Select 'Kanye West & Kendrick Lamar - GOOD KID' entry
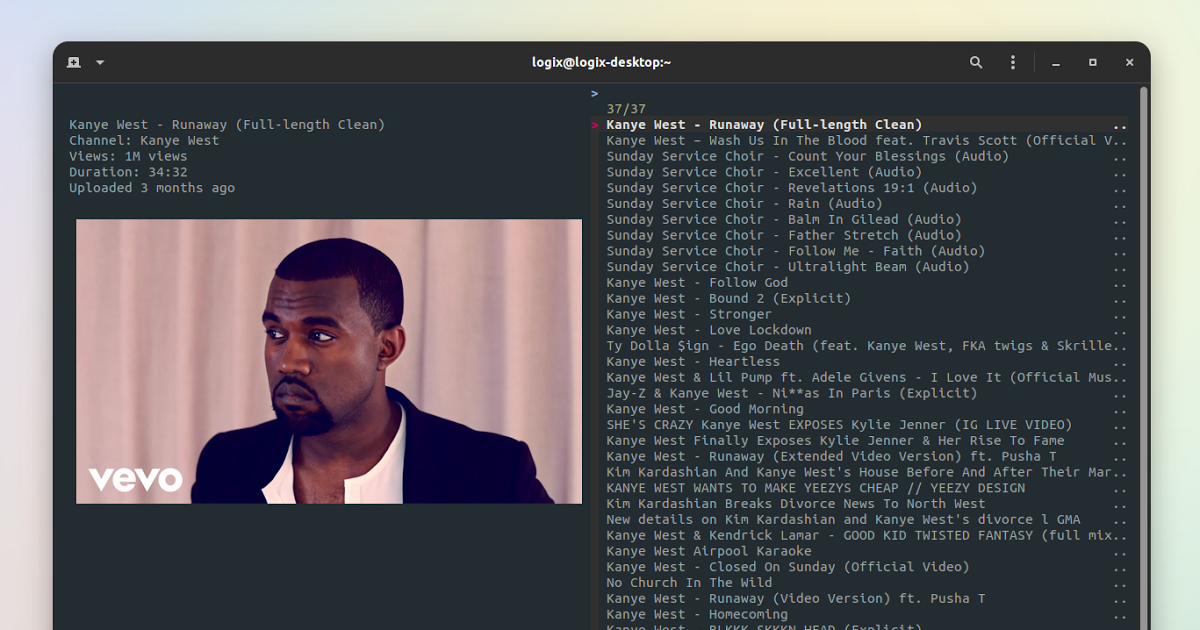Image resolution: width=1200 pixels, height=630 pixels. 866,536
